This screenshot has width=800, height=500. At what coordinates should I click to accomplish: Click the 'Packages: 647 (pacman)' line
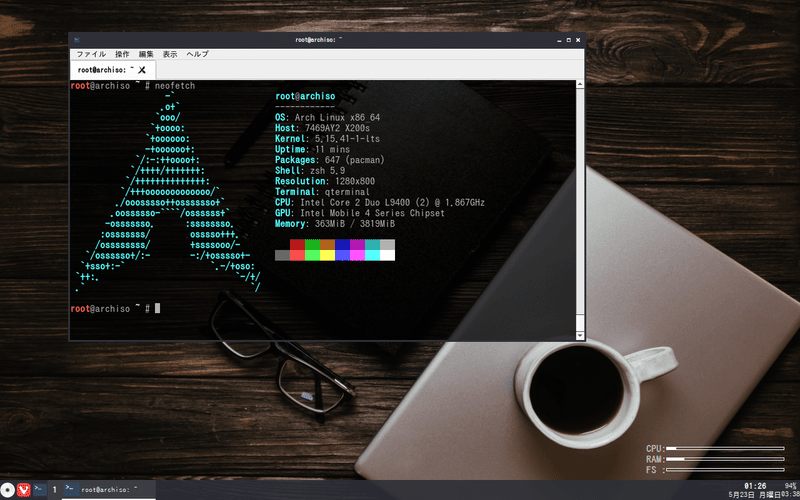[x=330, y=160]
